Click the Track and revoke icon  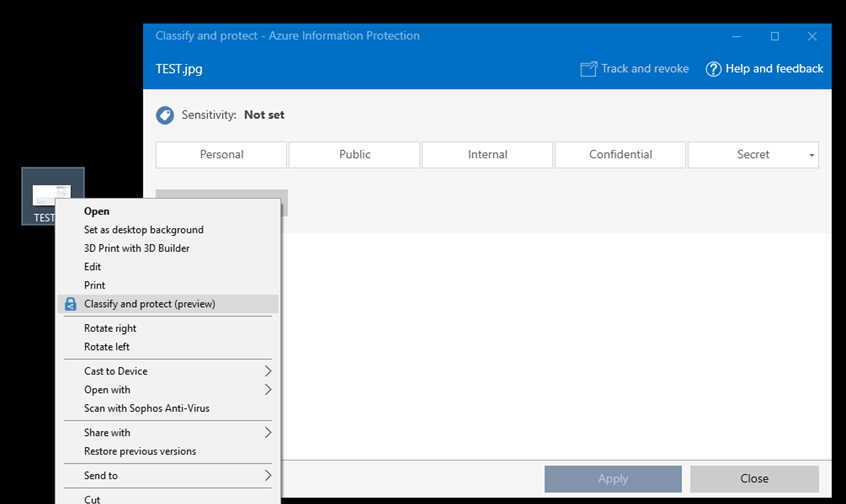coord(589,69)
